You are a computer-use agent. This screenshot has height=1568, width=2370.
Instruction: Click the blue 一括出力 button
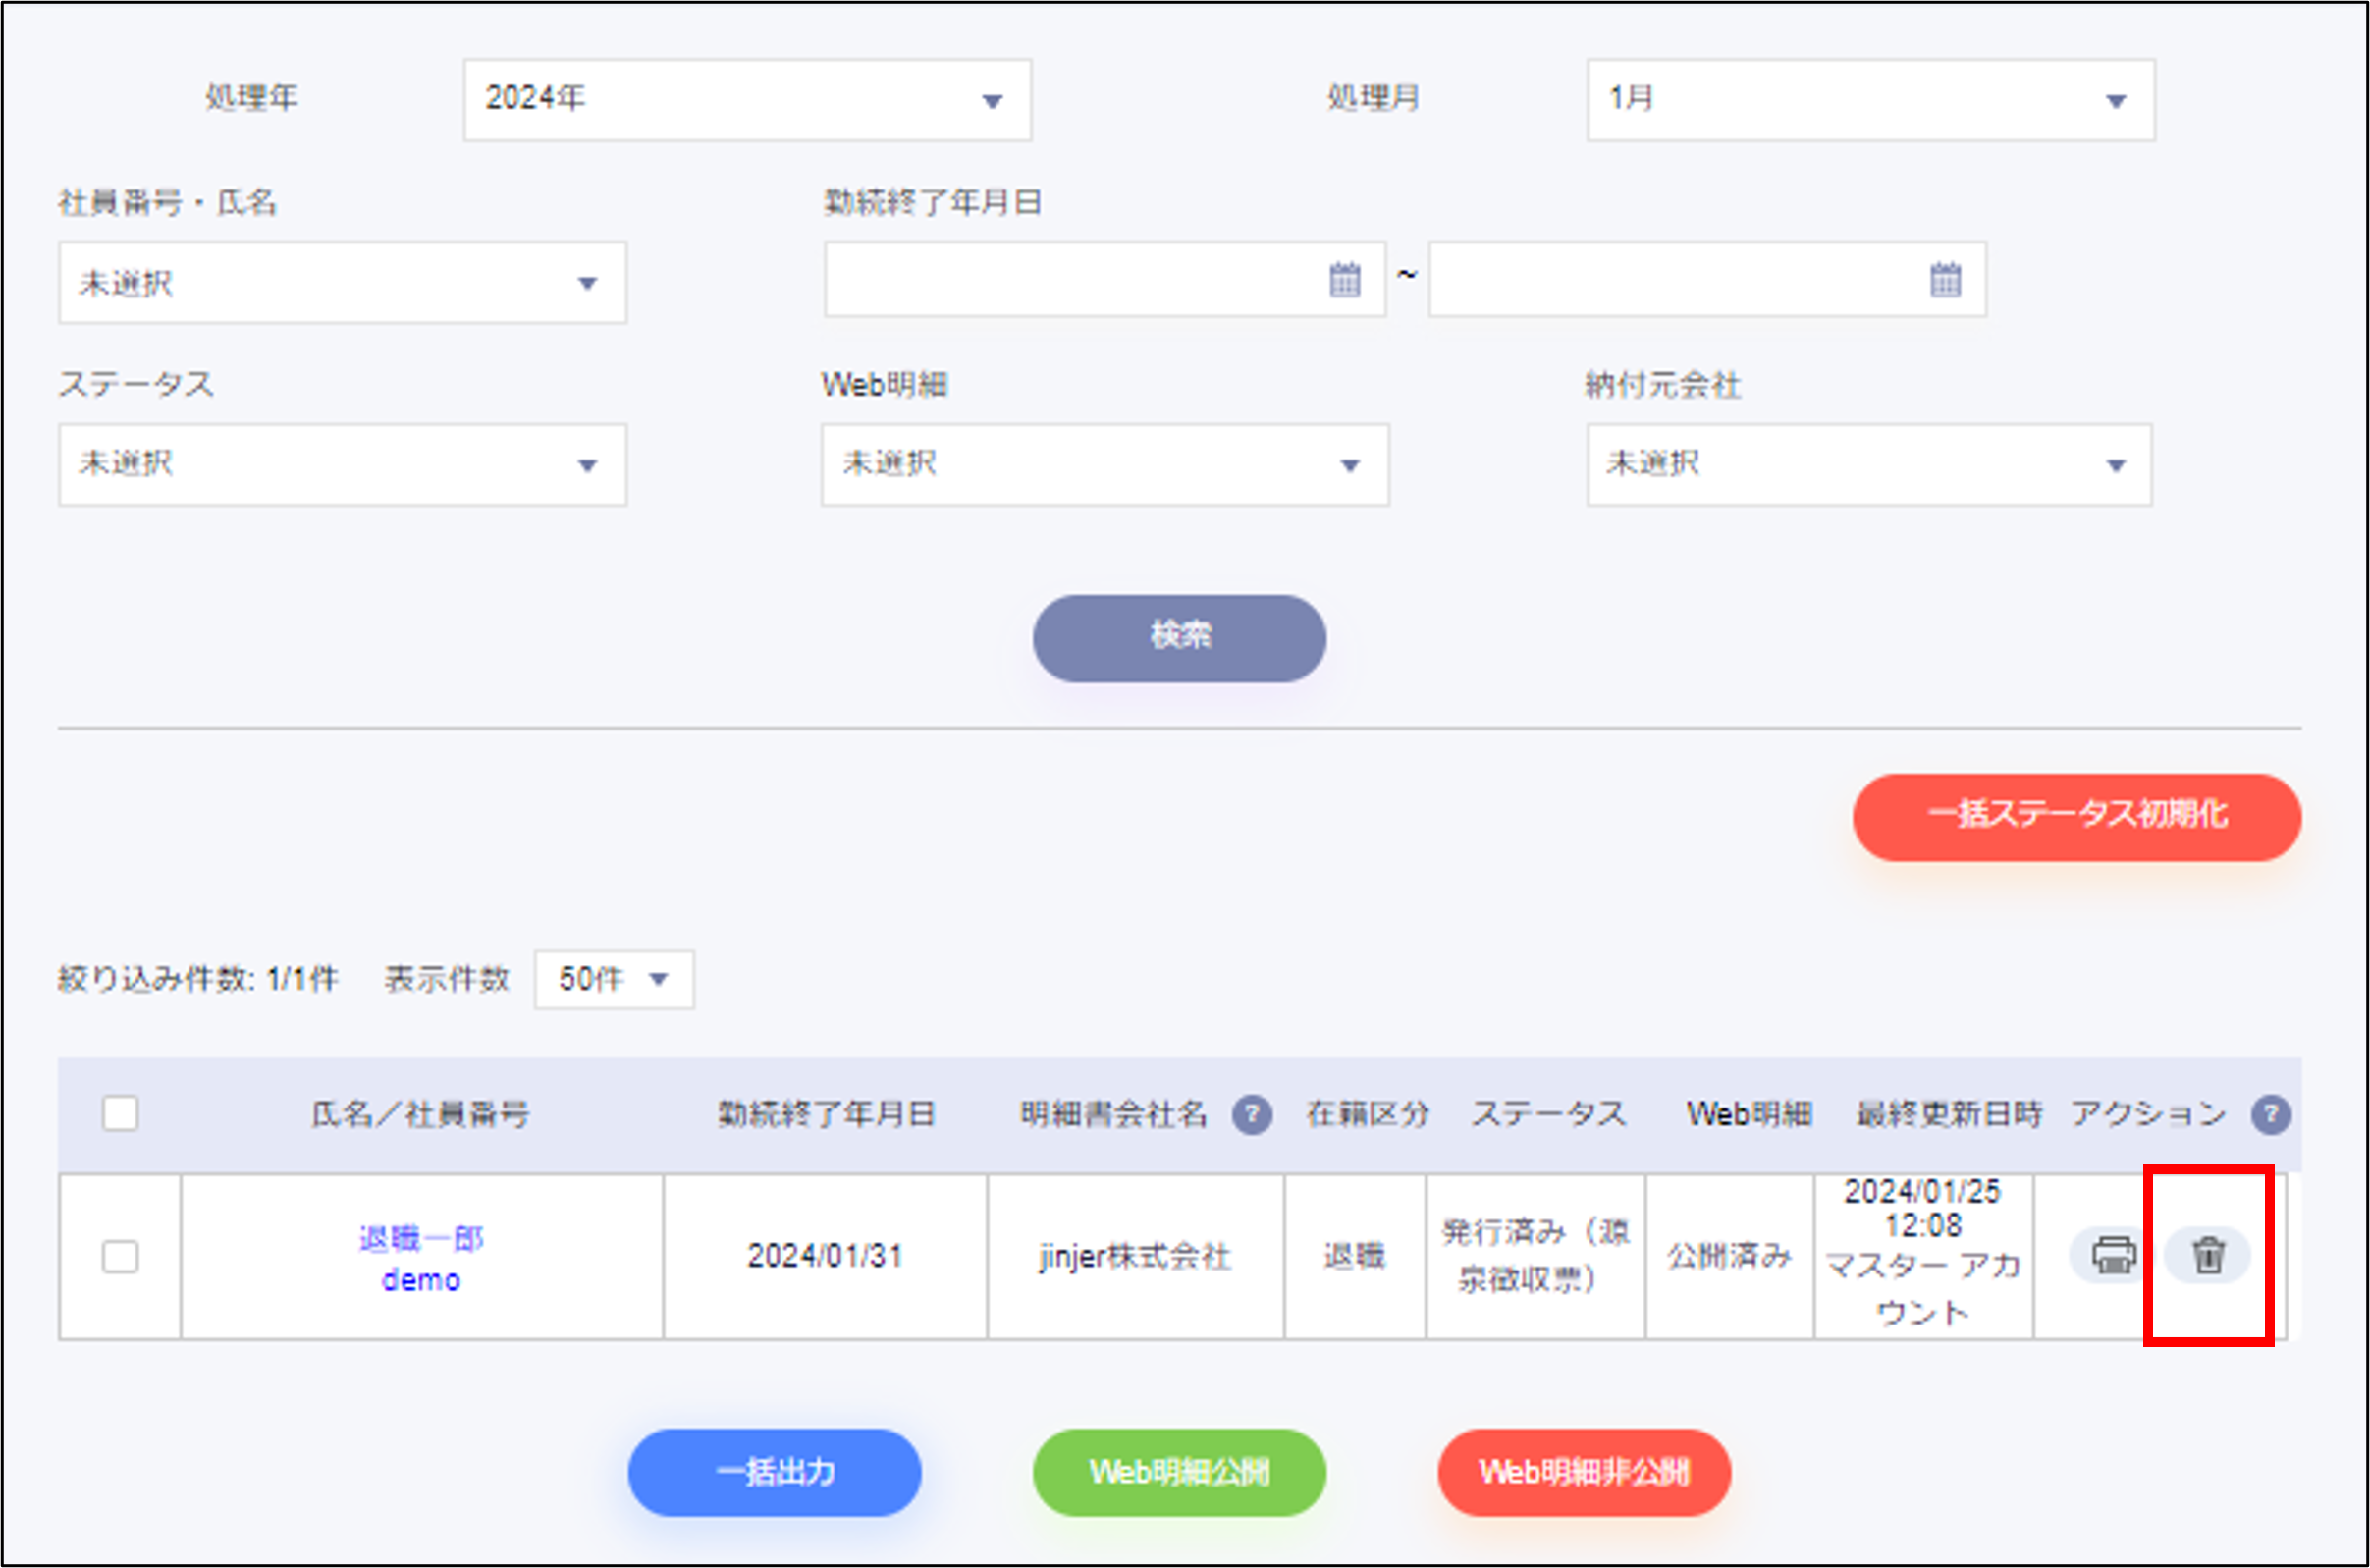pyautogui.click(x=774, y=1472)
